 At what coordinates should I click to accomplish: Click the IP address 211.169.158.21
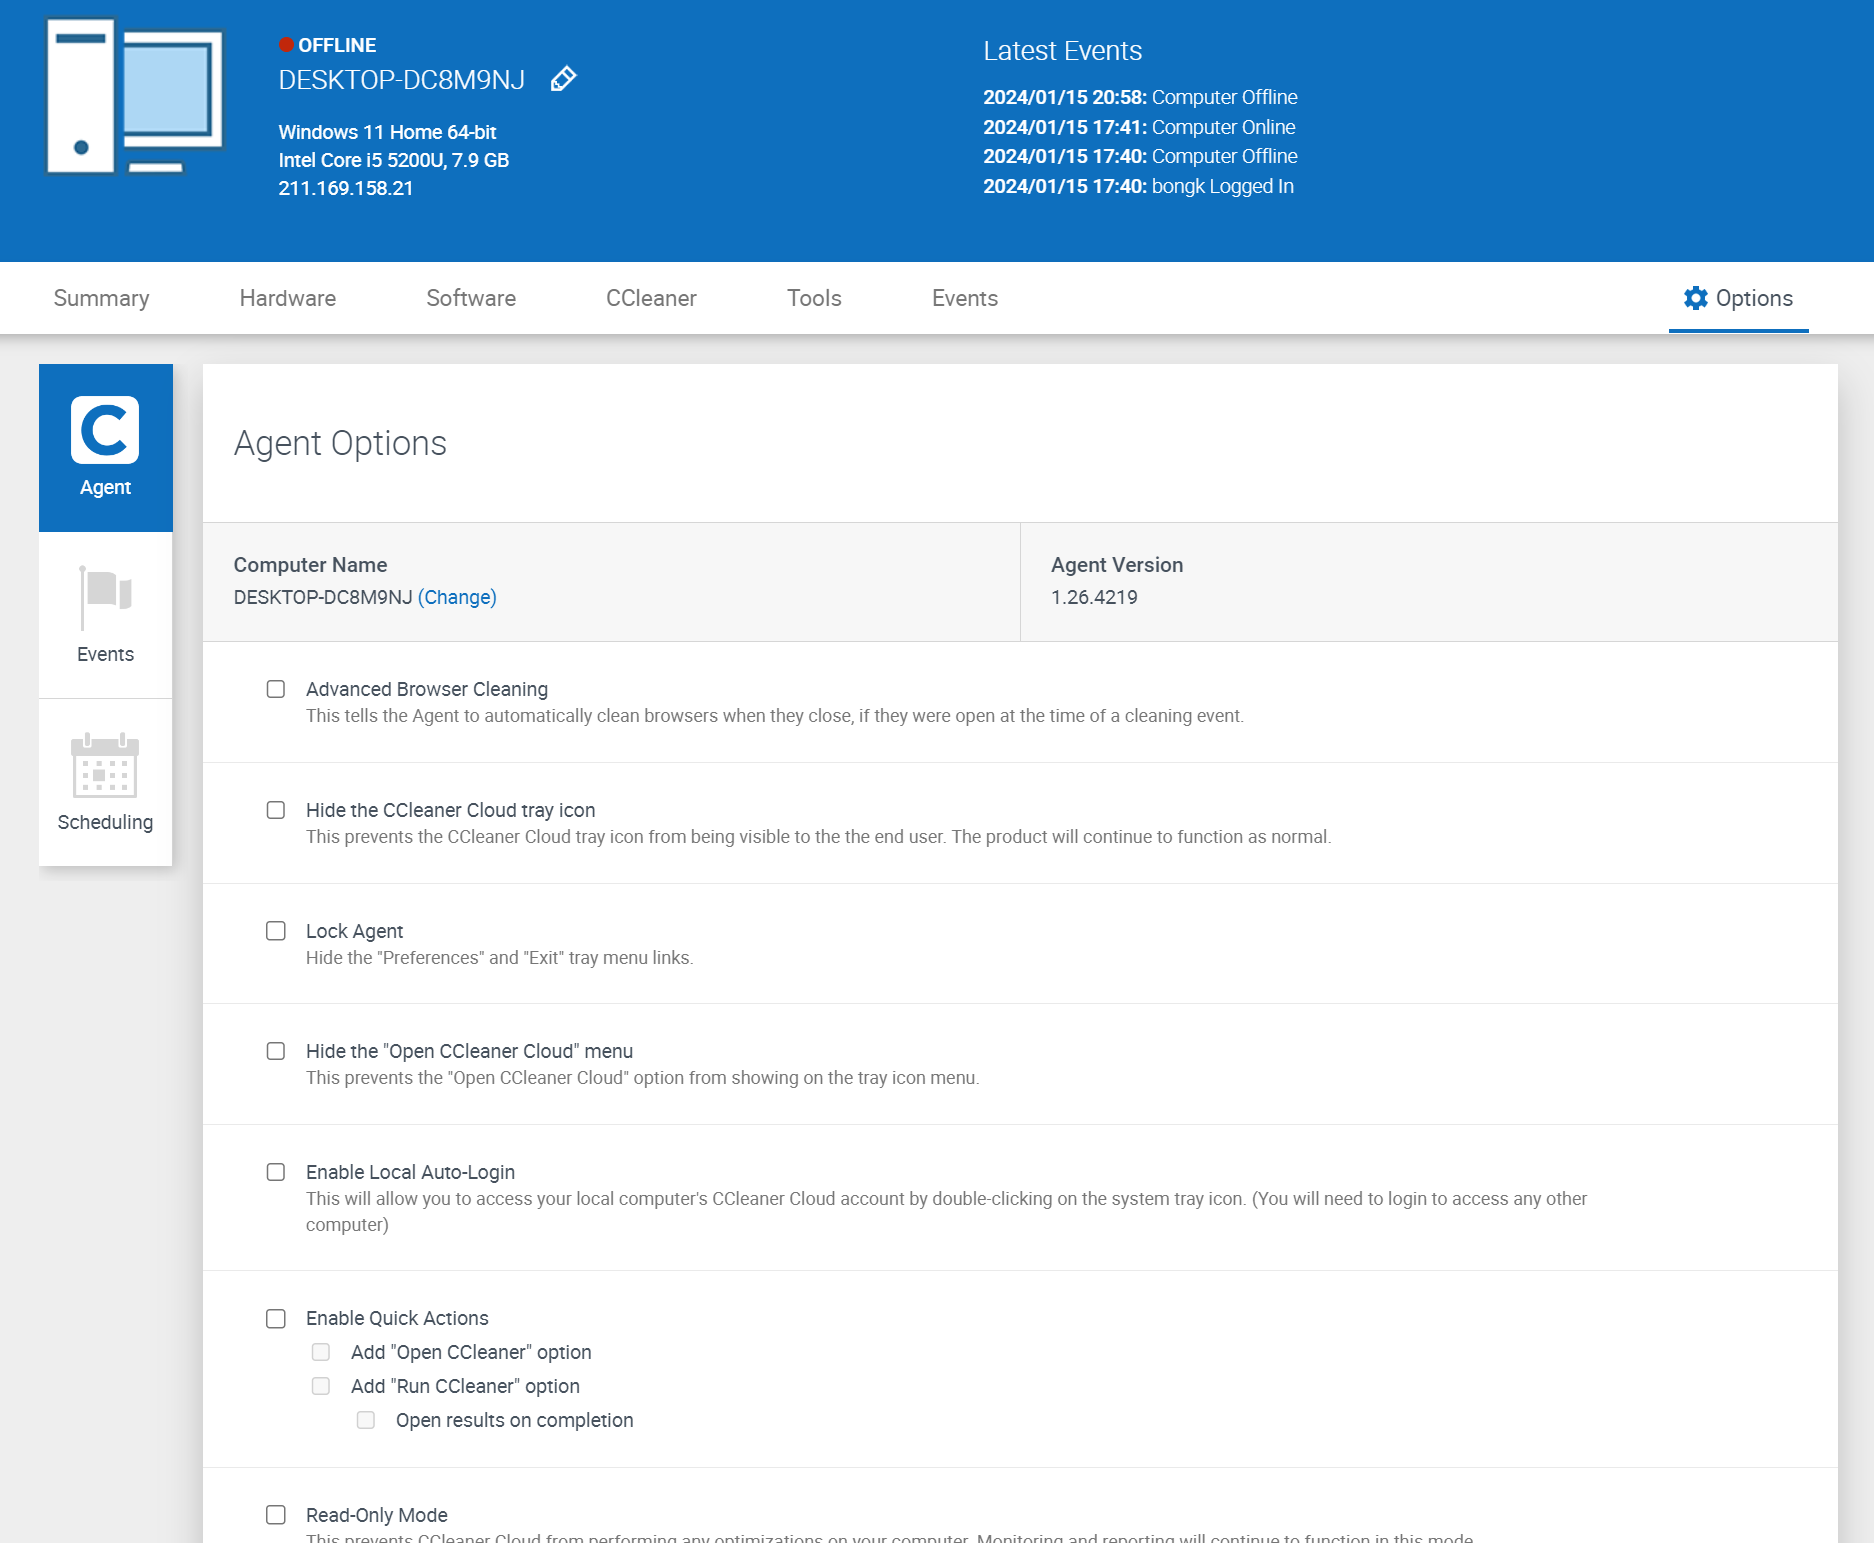pyautogui.click(x=346, y=188)
